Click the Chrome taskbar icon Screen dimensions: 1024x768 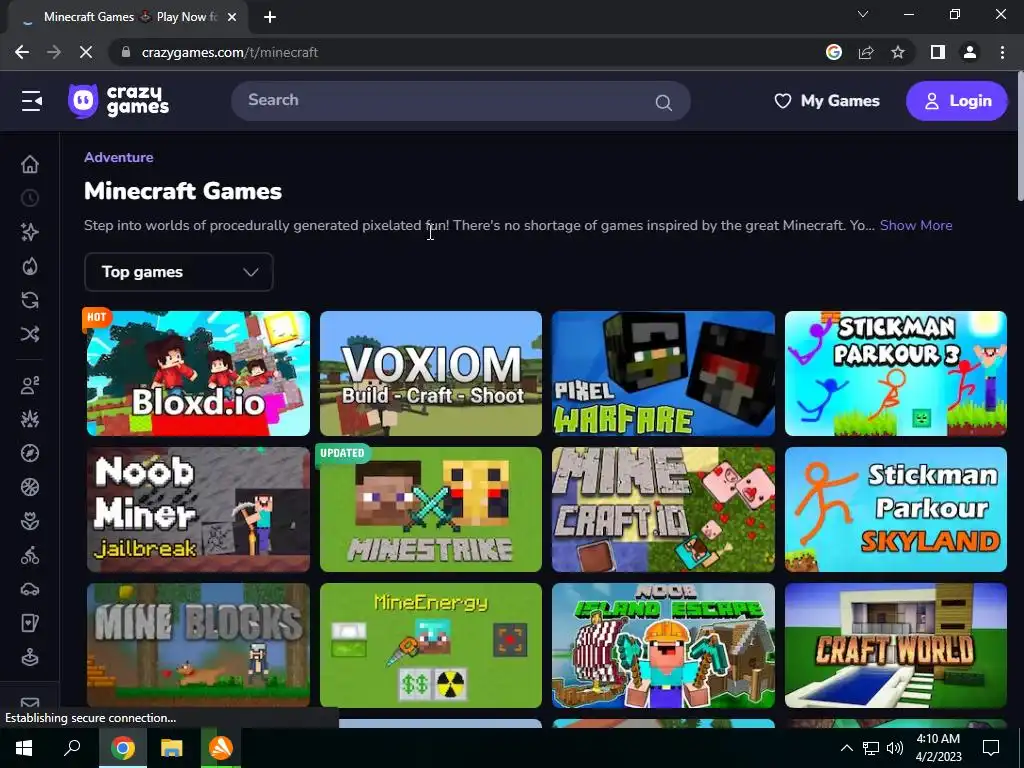coord(122,748)
